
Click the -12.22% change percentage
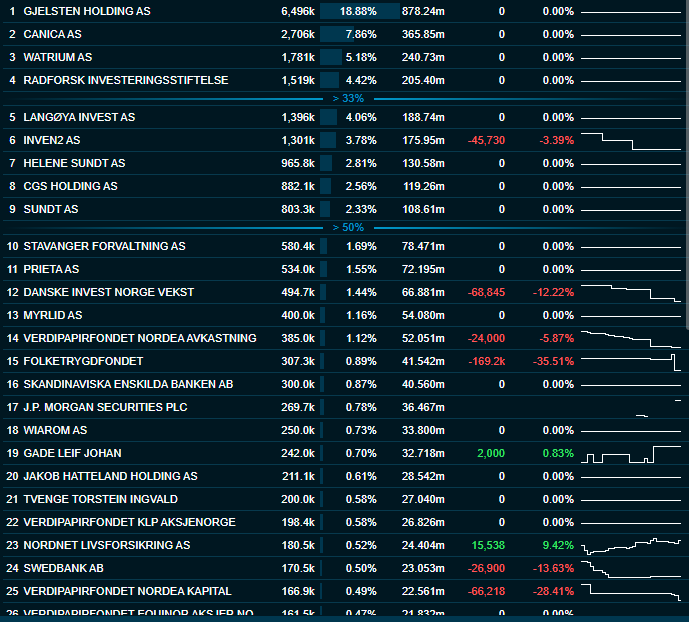click(553, 293)
